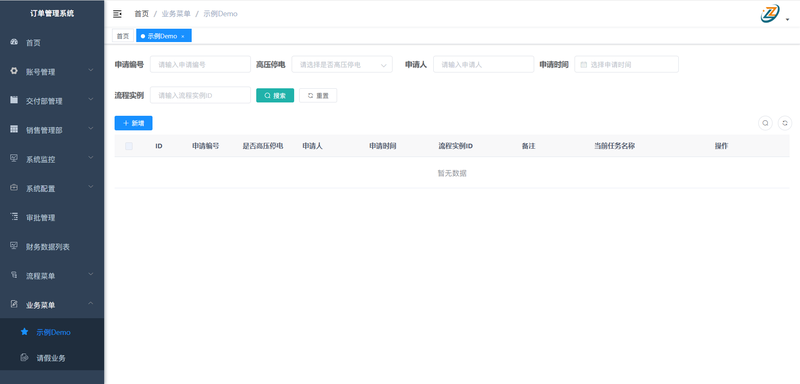
Task: Click 示例Demo in the breadcrumb
Action: coord(220,14)
